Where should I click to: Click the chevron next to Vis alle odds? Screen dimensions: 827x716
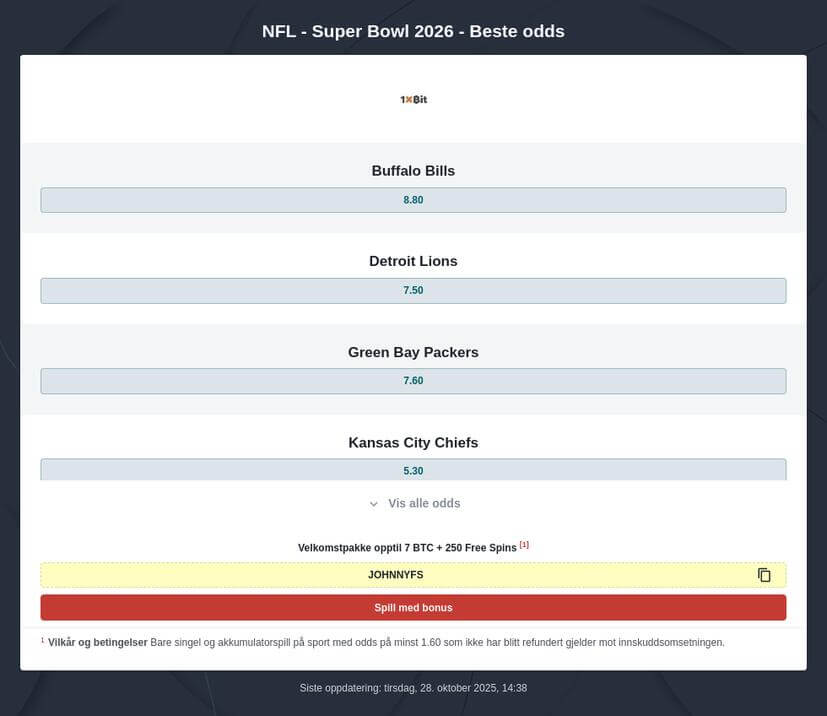373,503
